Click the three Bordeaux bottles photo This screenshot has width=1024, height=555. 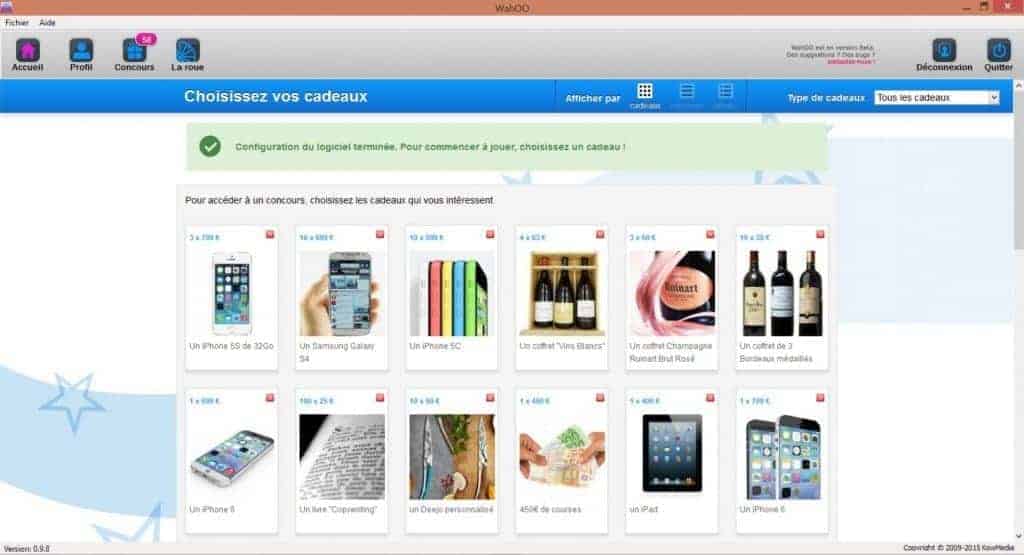[x=782, y=293]
